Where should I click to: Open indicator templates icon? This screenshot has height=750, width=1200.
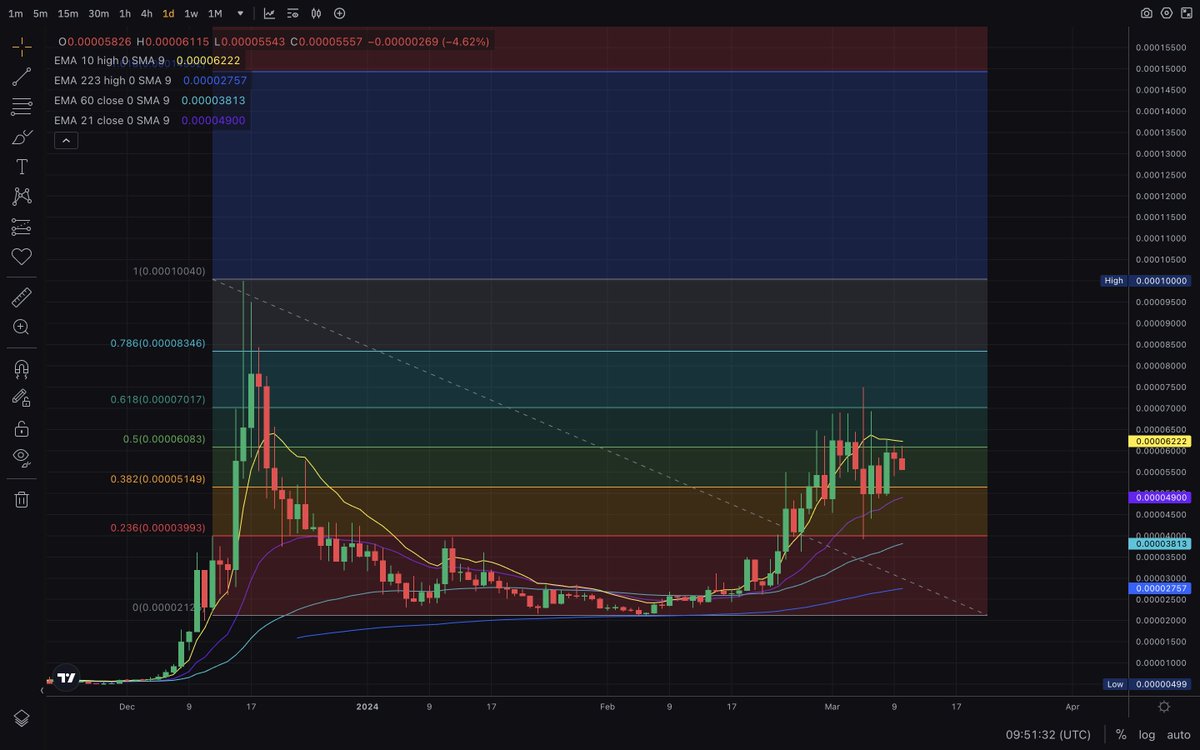(294, 14)
